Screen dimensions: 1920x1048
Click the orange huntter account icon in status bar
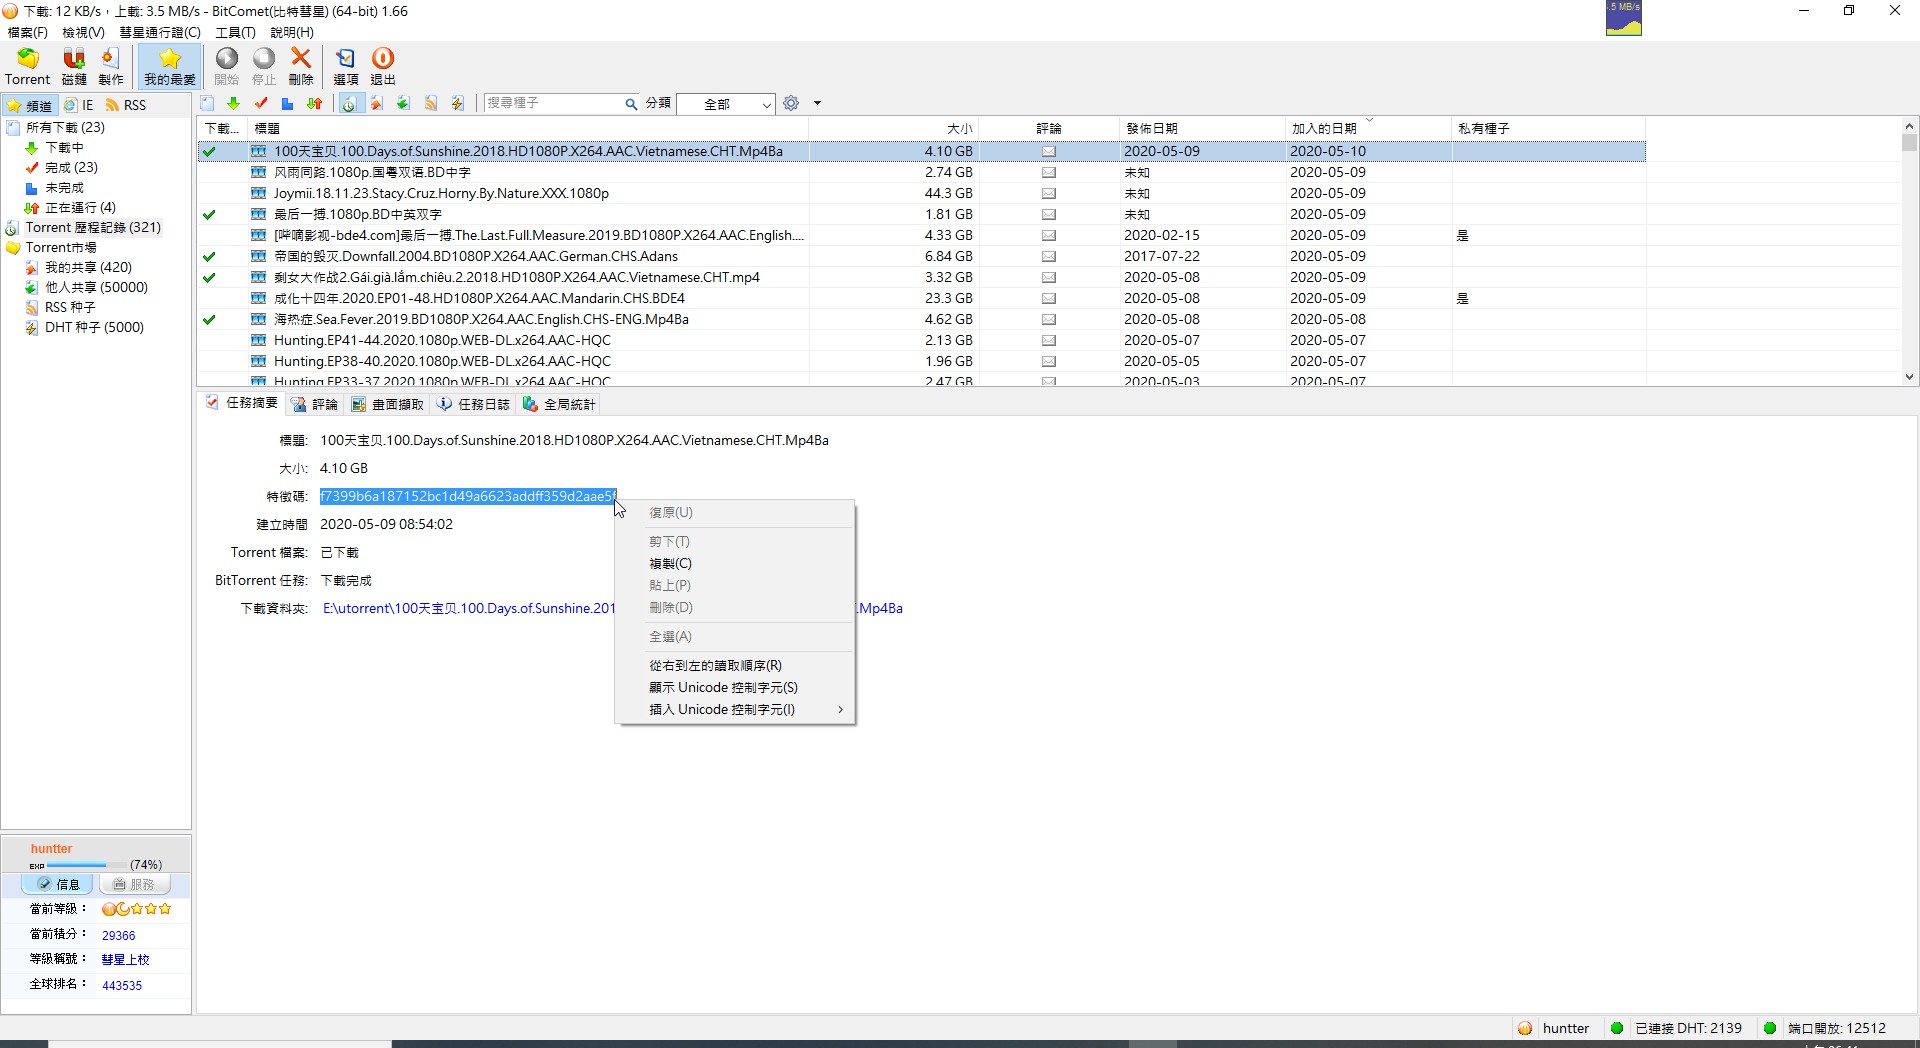point(1525,1028)
